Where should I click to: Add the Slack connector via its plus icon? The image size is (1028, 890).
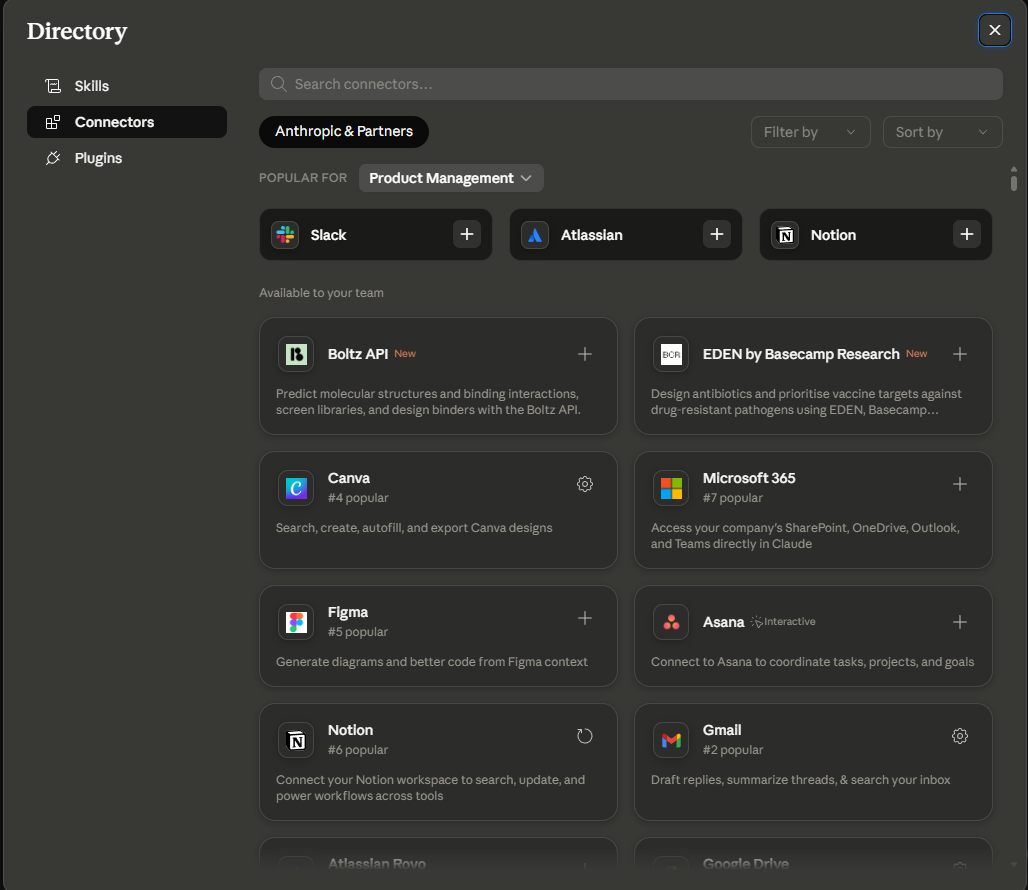[x=467, y=235]
